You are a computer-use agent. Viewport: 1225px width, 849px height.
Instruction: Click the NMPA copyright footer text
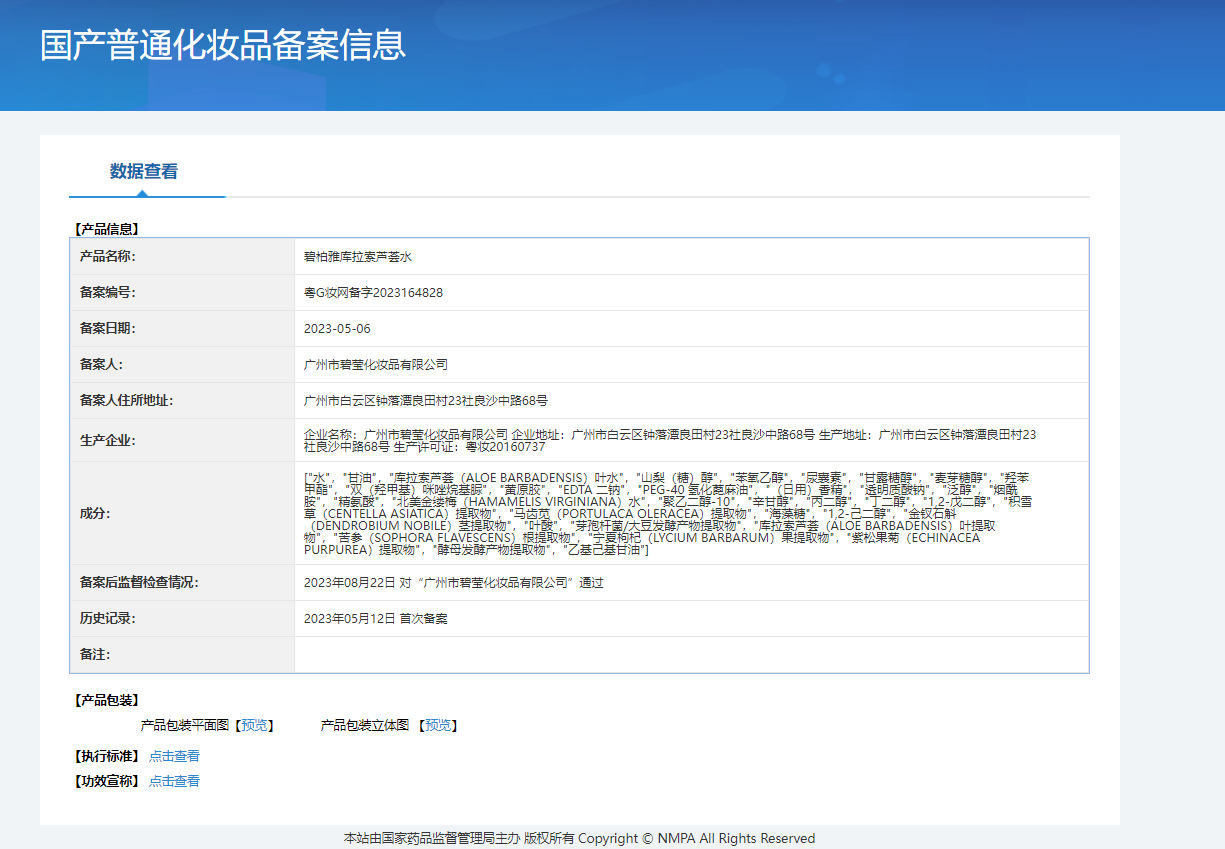click(x=579, y=838)
